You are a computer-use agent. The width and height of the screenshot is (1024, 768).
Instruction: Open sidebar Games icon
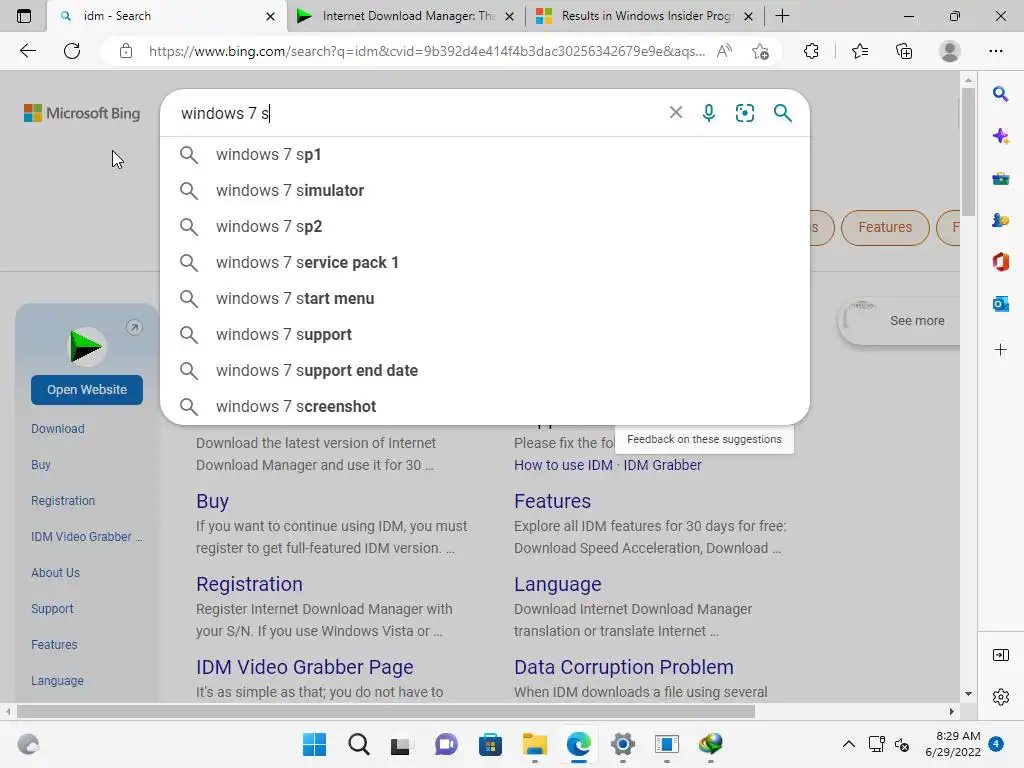click(x=1000, y=220)
